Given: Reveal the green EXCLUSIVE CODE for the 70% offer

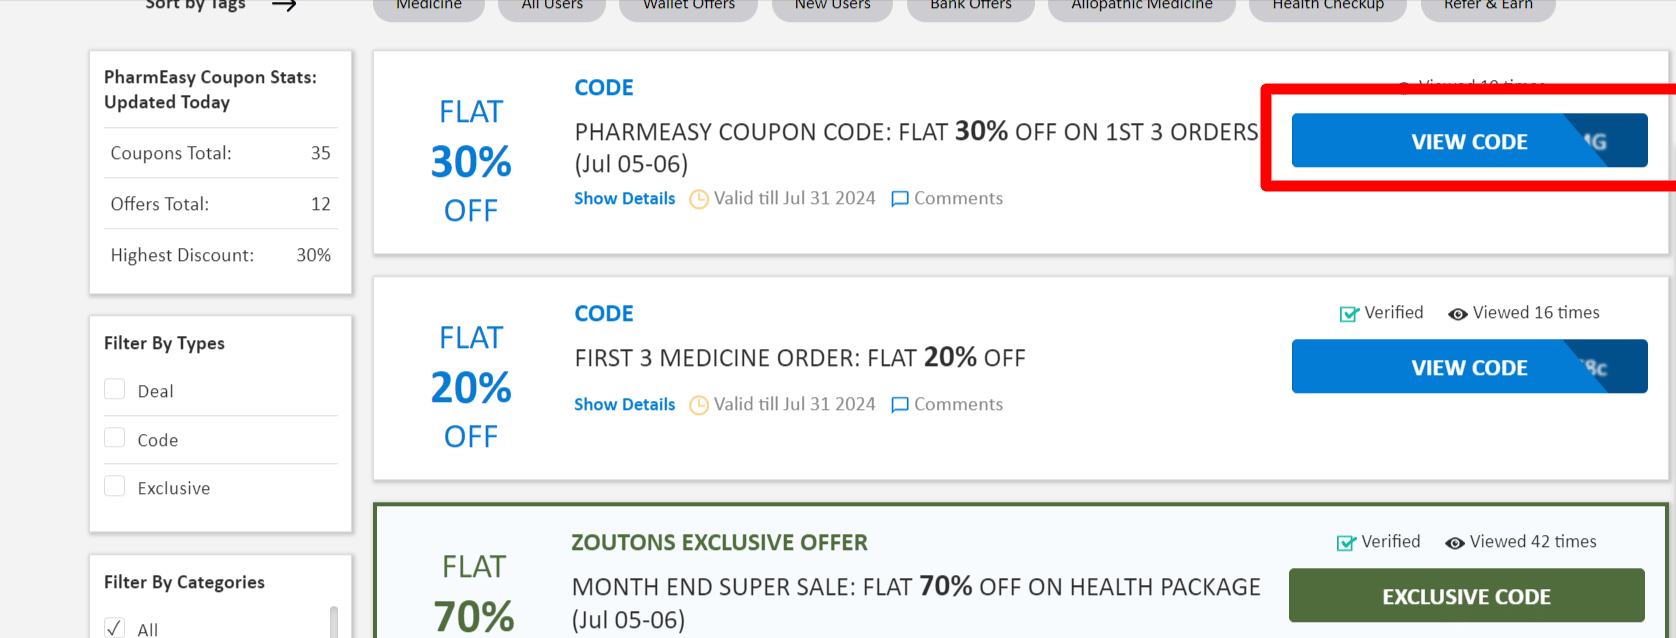Looking at the screenshot, I should coord(1466,596).
